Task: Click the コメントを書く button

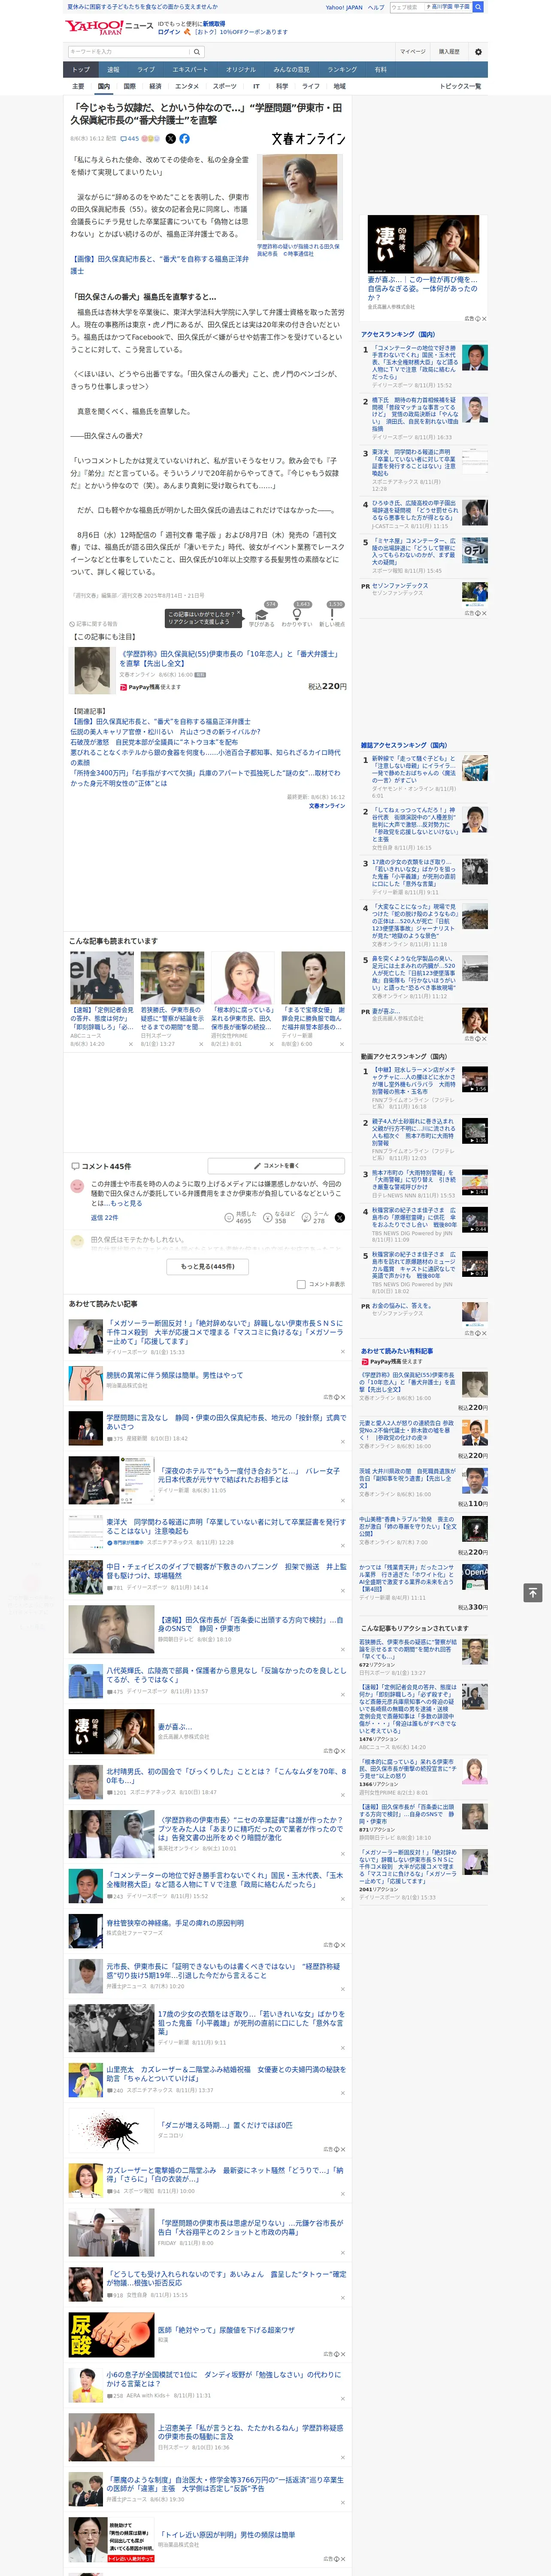Action: click(276, 1166)
